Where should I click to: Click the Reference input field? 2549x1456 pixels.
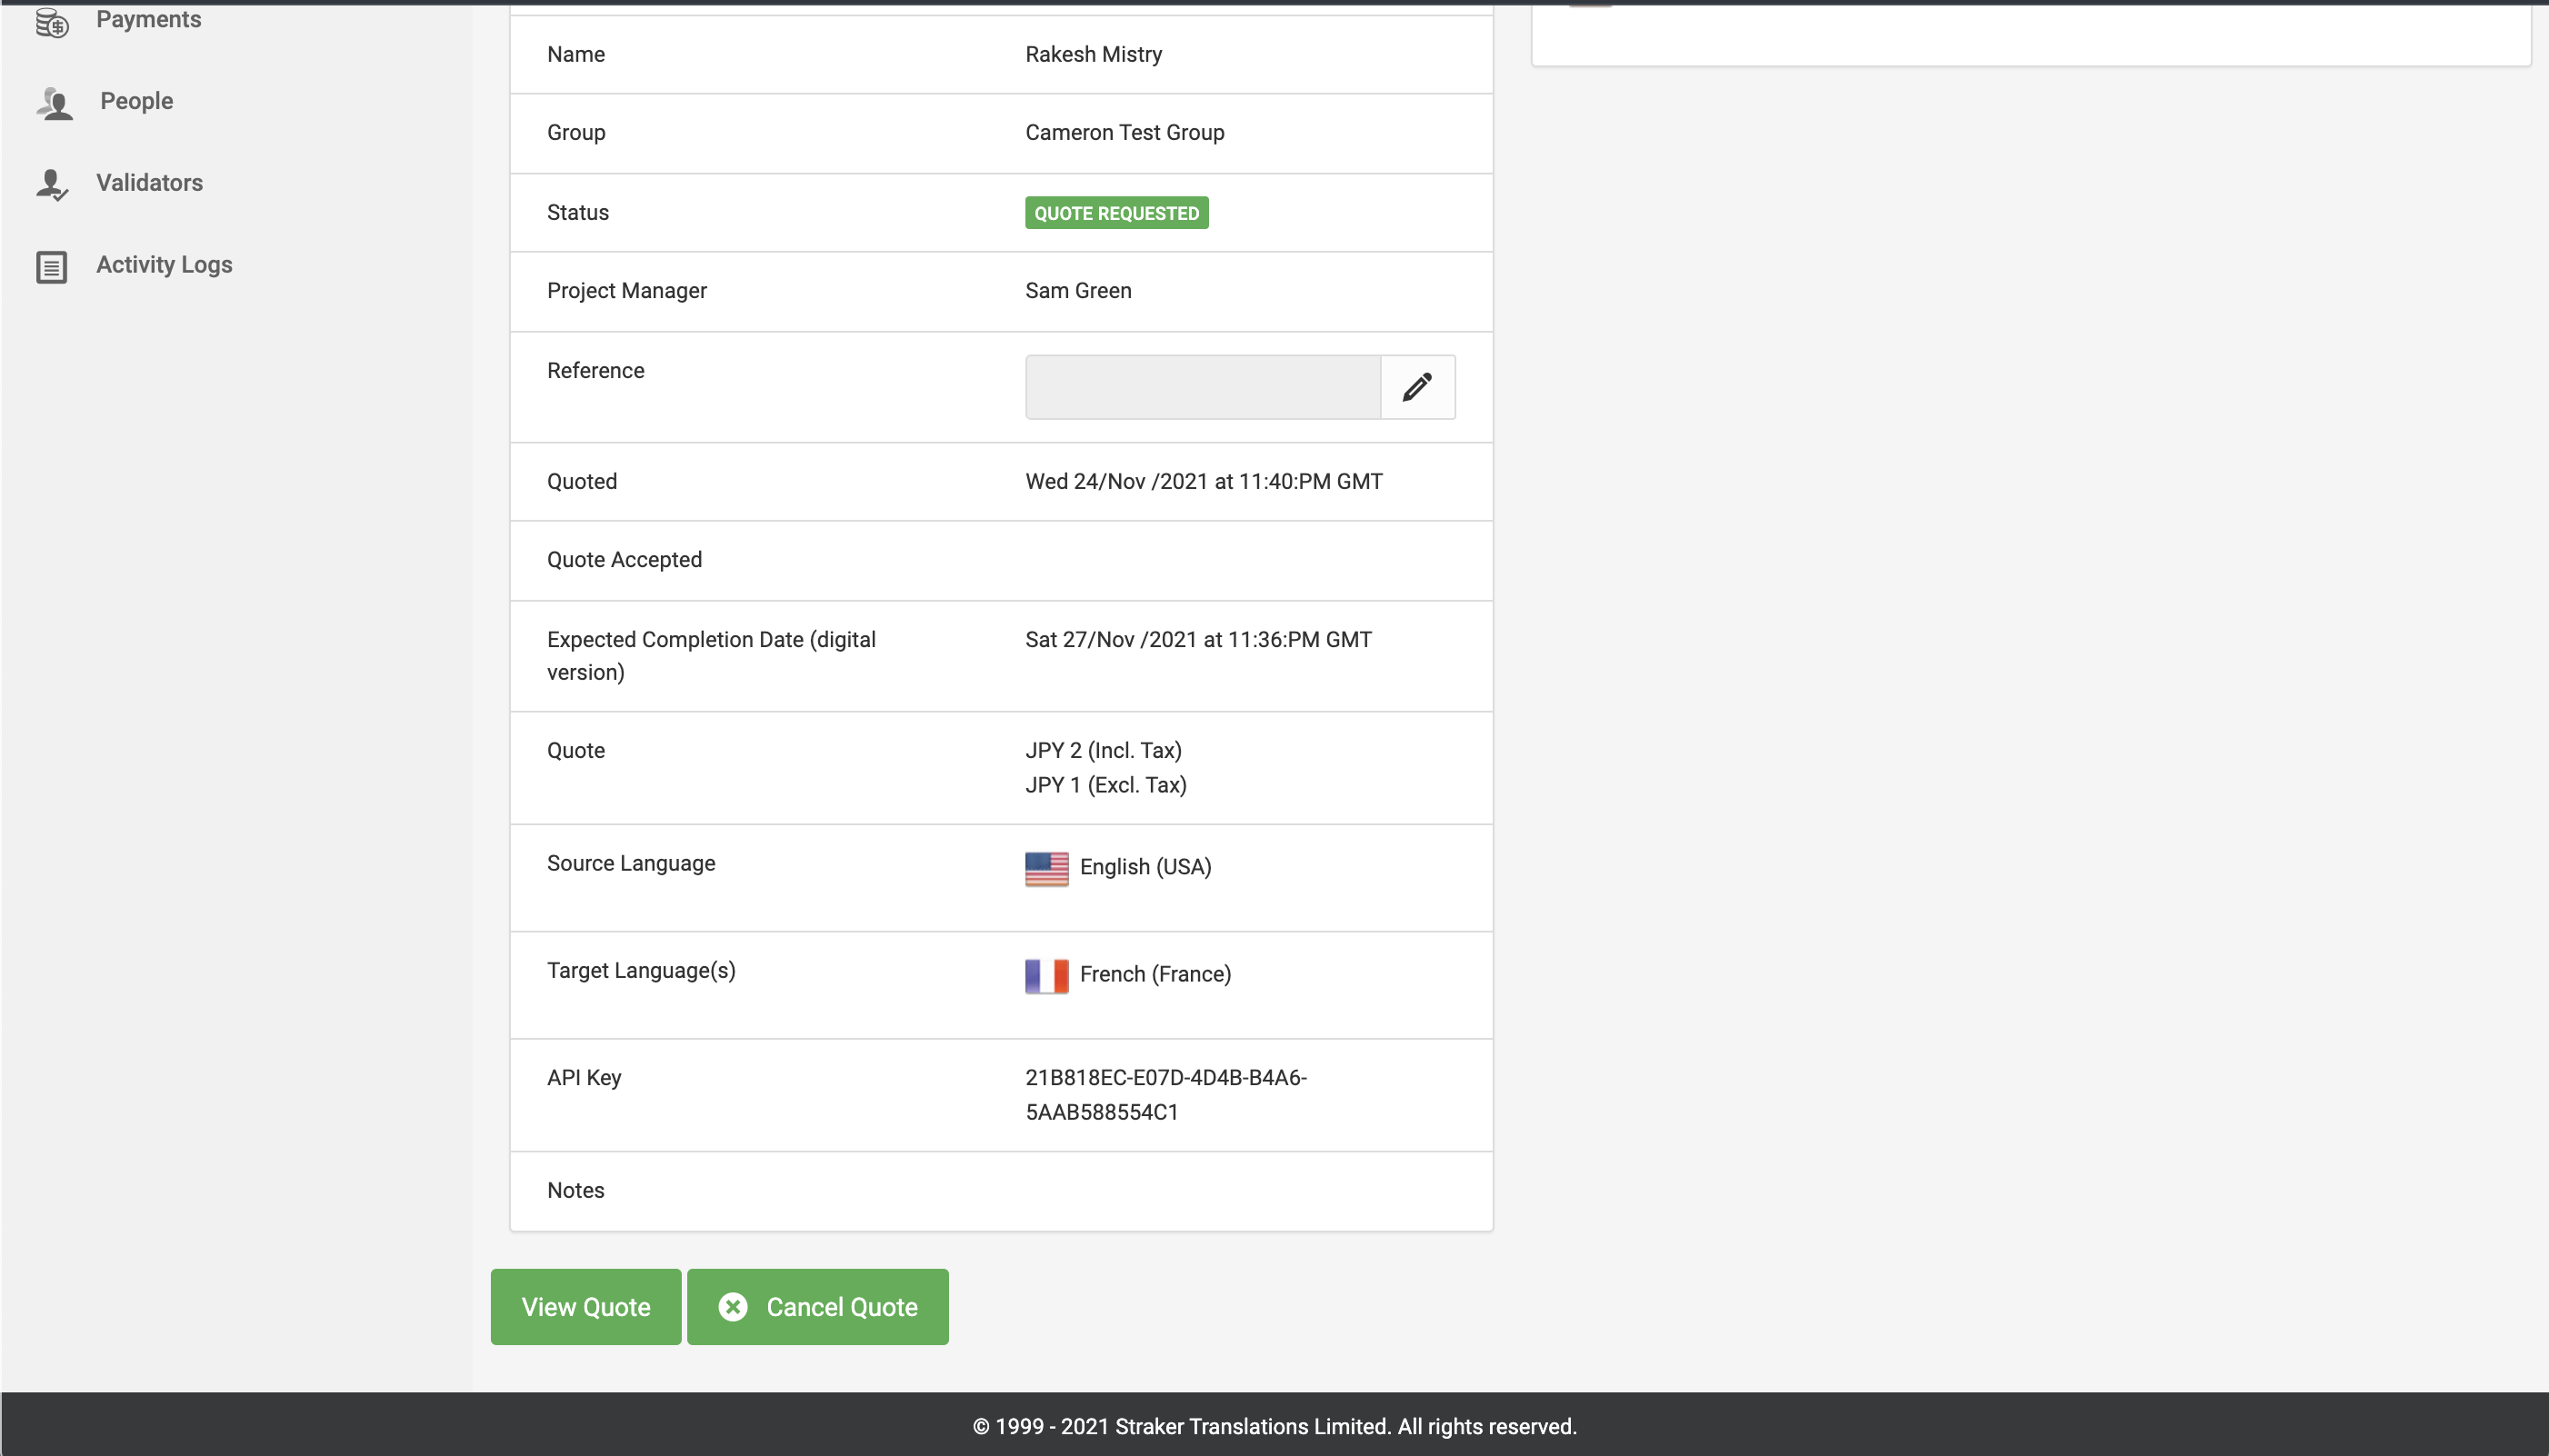[x=1203, y=387]
